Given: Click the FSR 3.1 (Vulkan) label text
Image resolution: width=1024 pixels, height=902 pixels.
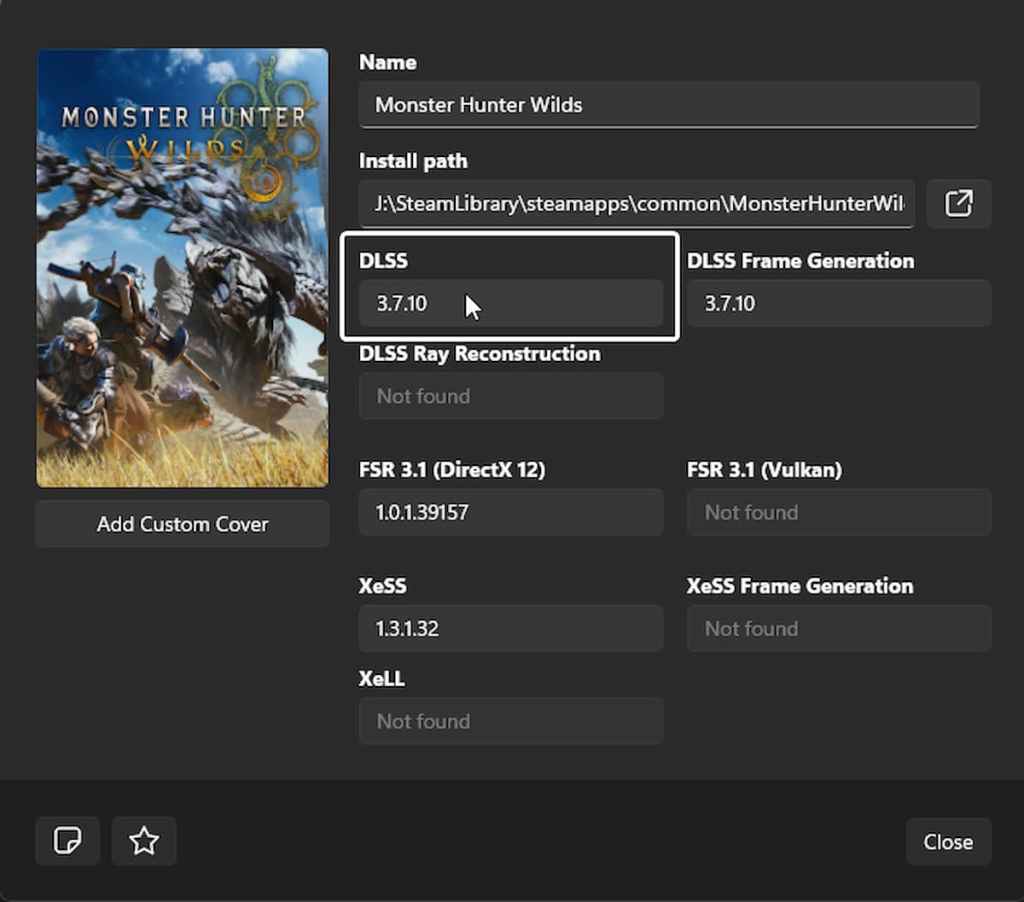Looking at the screenshot, I should [x=764, y=470].
